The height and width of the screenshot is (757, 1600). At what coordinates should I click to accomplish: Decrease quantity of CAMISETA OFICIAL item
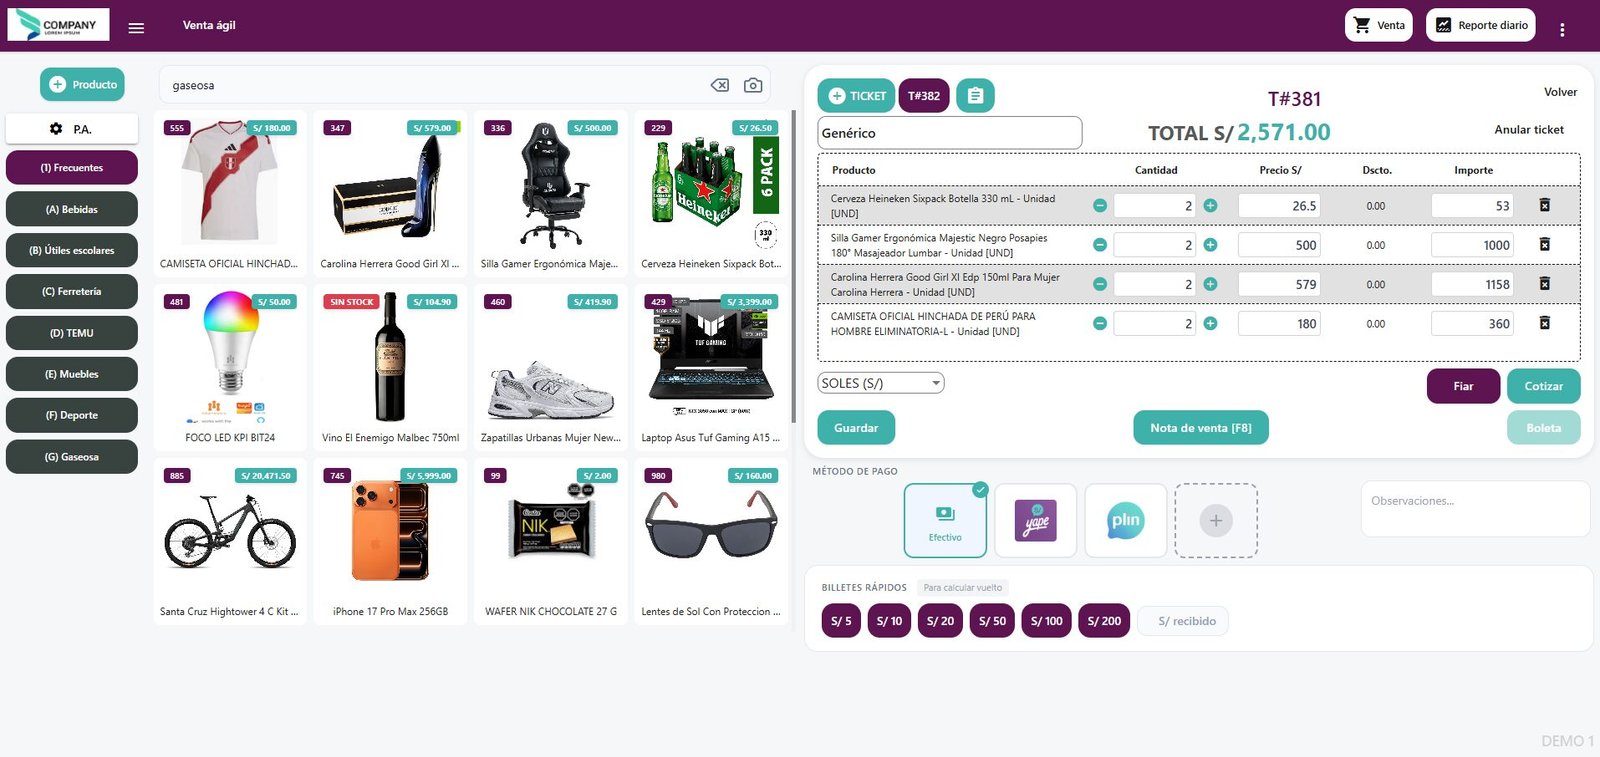coord(1100,323)
